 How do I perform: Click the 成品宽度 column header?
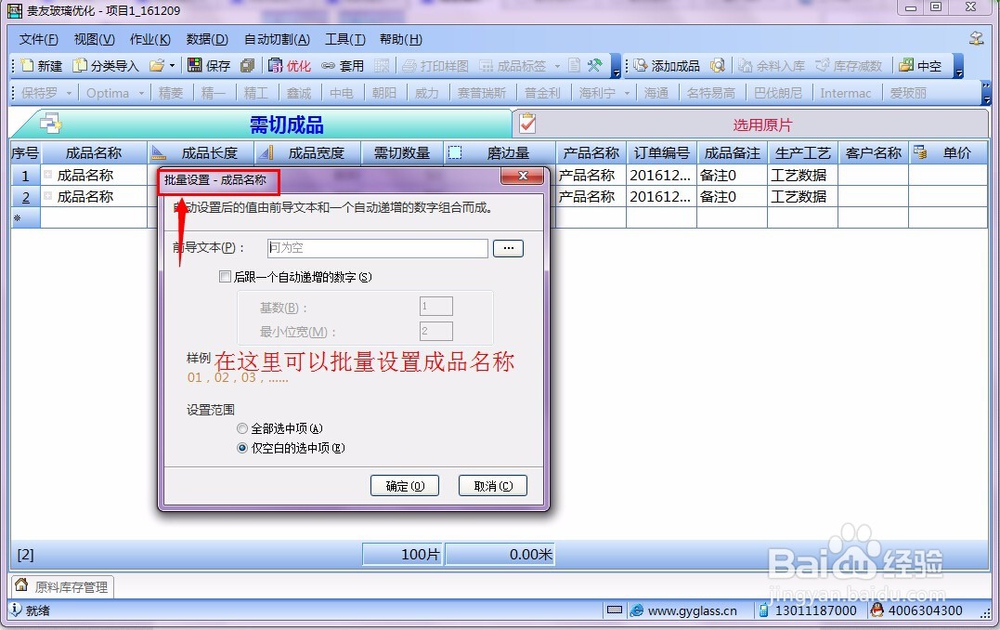[307, 153]
